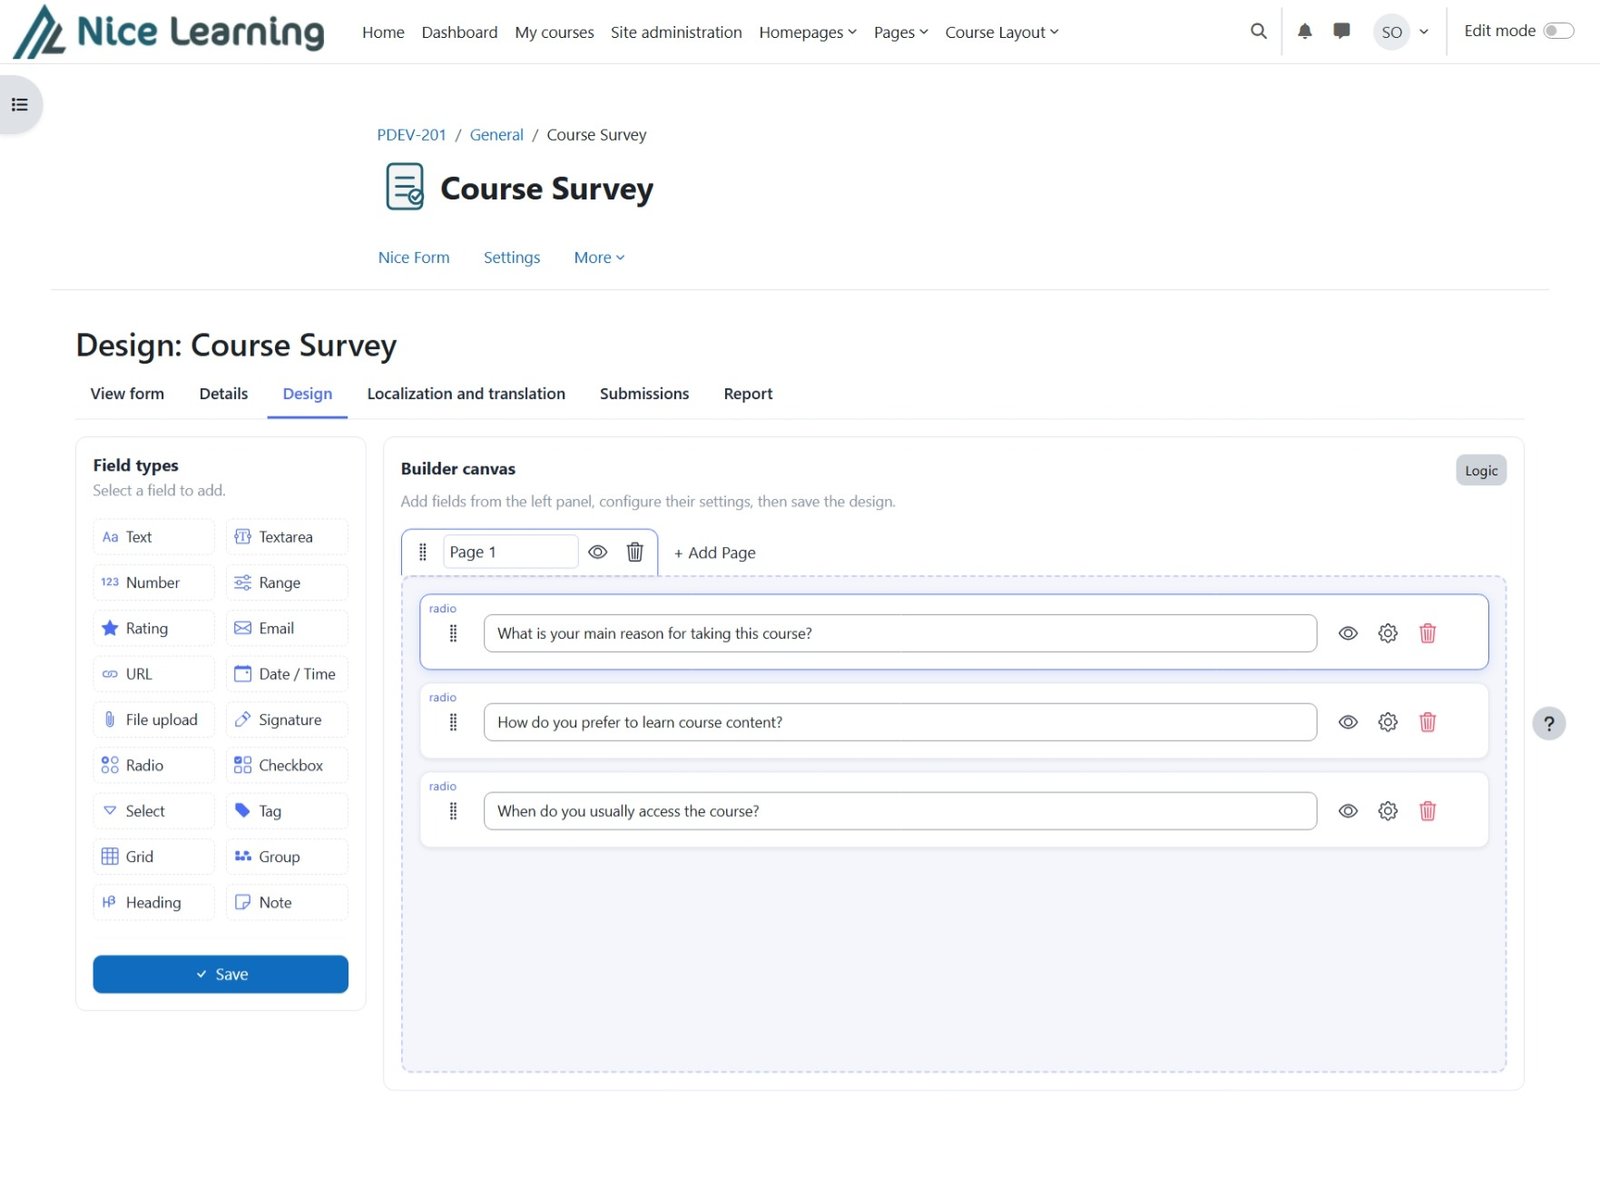Open settings gear for learn content question
The height and width of the screenshot is (1183, 1600).
coord(1388,722)
